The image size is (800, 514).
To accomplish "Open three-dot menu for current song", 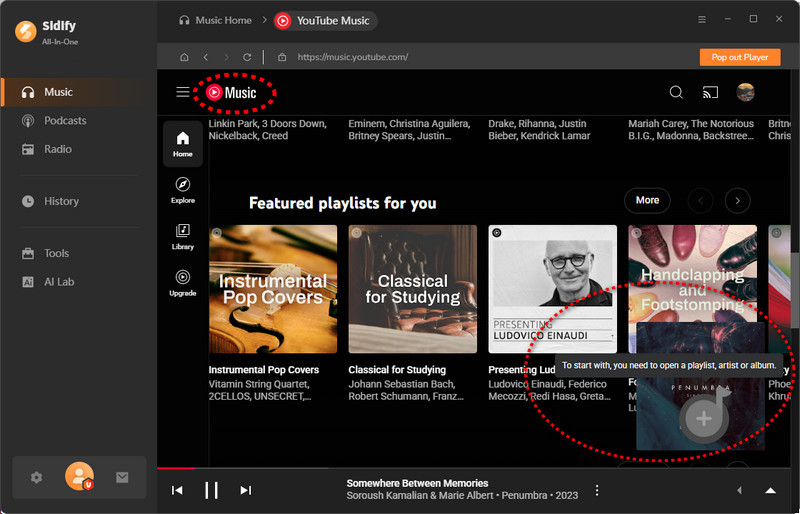I will 596,491.
